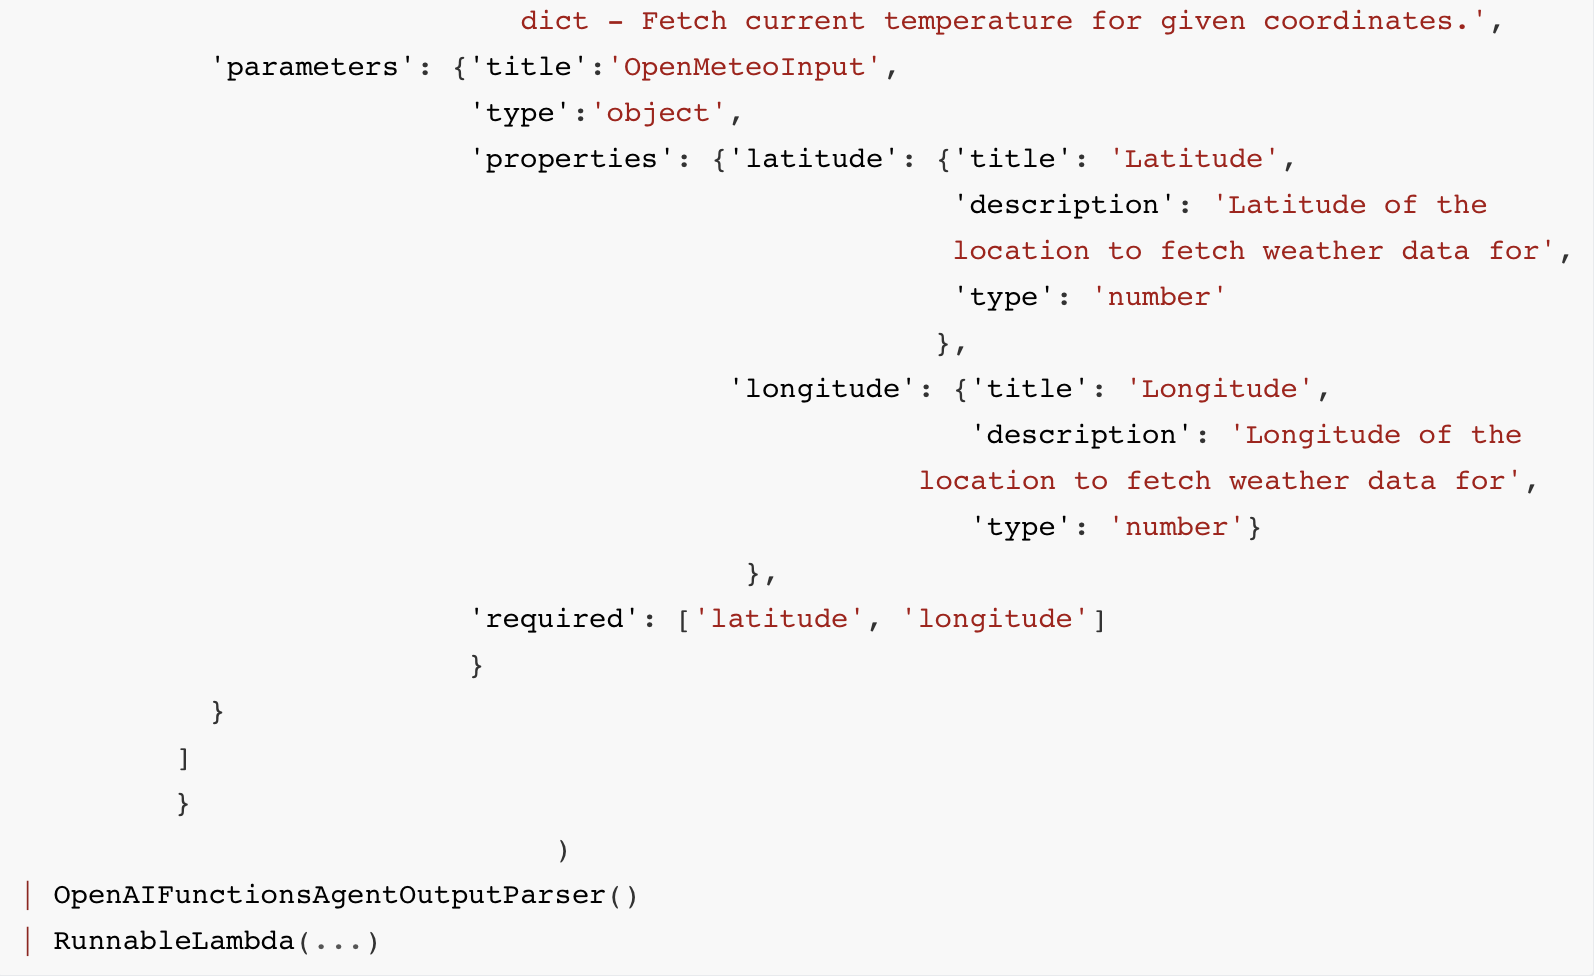This screenshot has height=976, width=1594.
Task: Click 'Fetch current temperature' docstring text
Action: pyautogui.click(x=857, y=21)
